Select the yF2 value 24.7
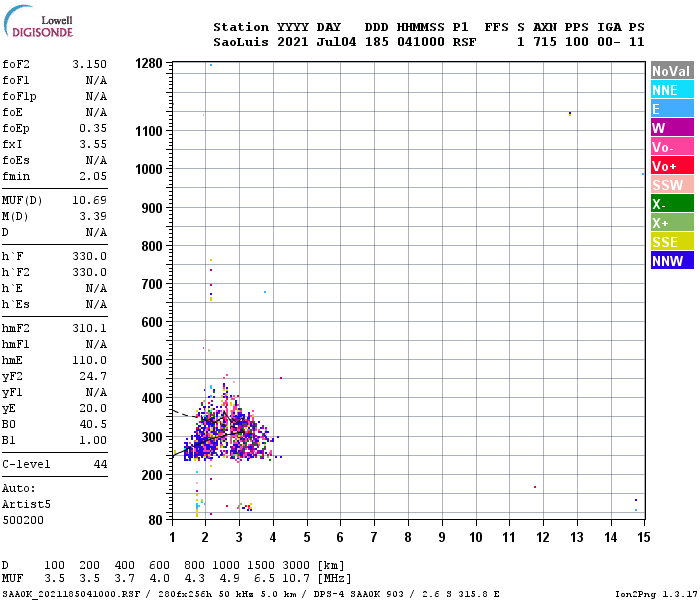700x600 pixels. click(x=93, y=376)
